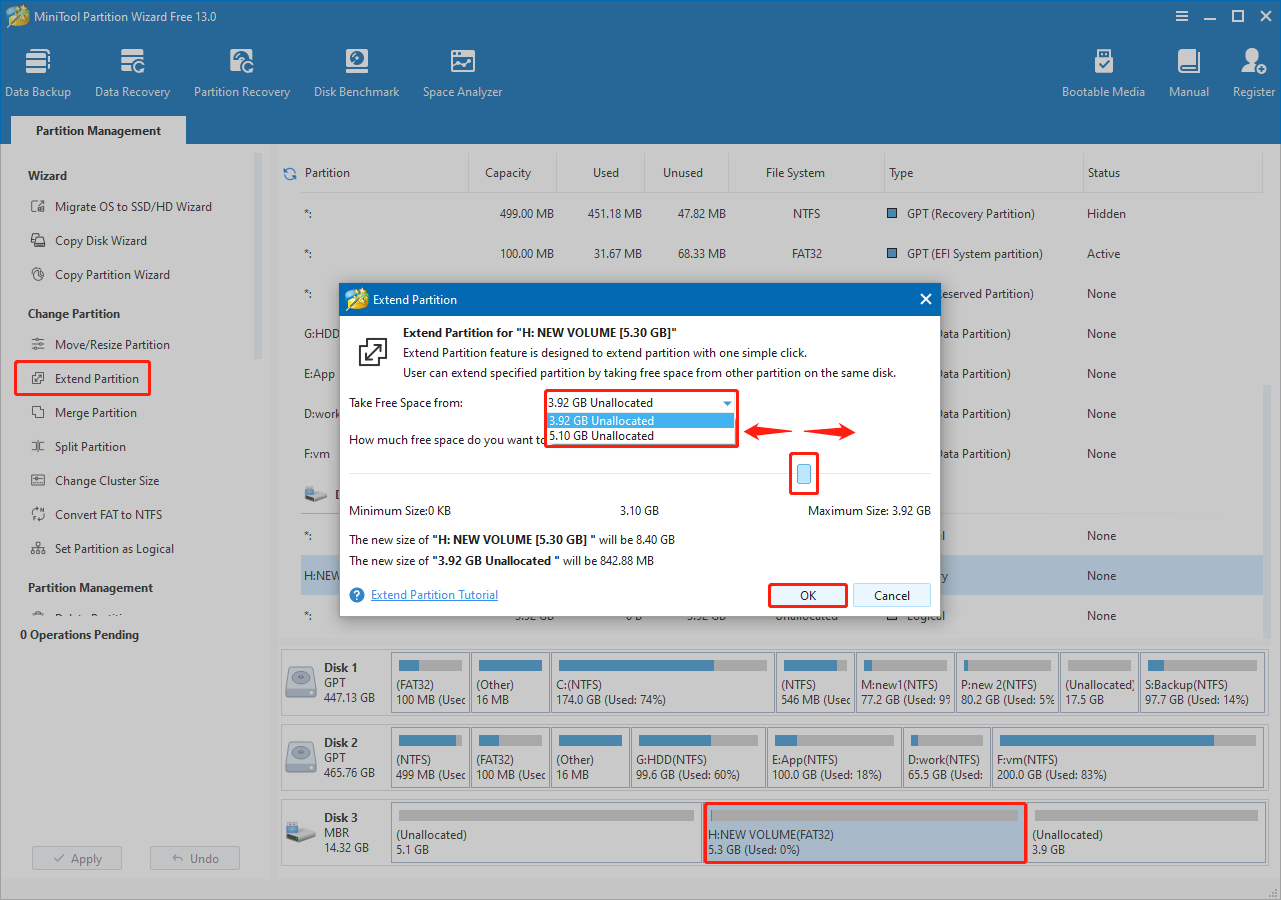Launch the Partition Recovery feature

pyautogui.click(x=241, y=70)
